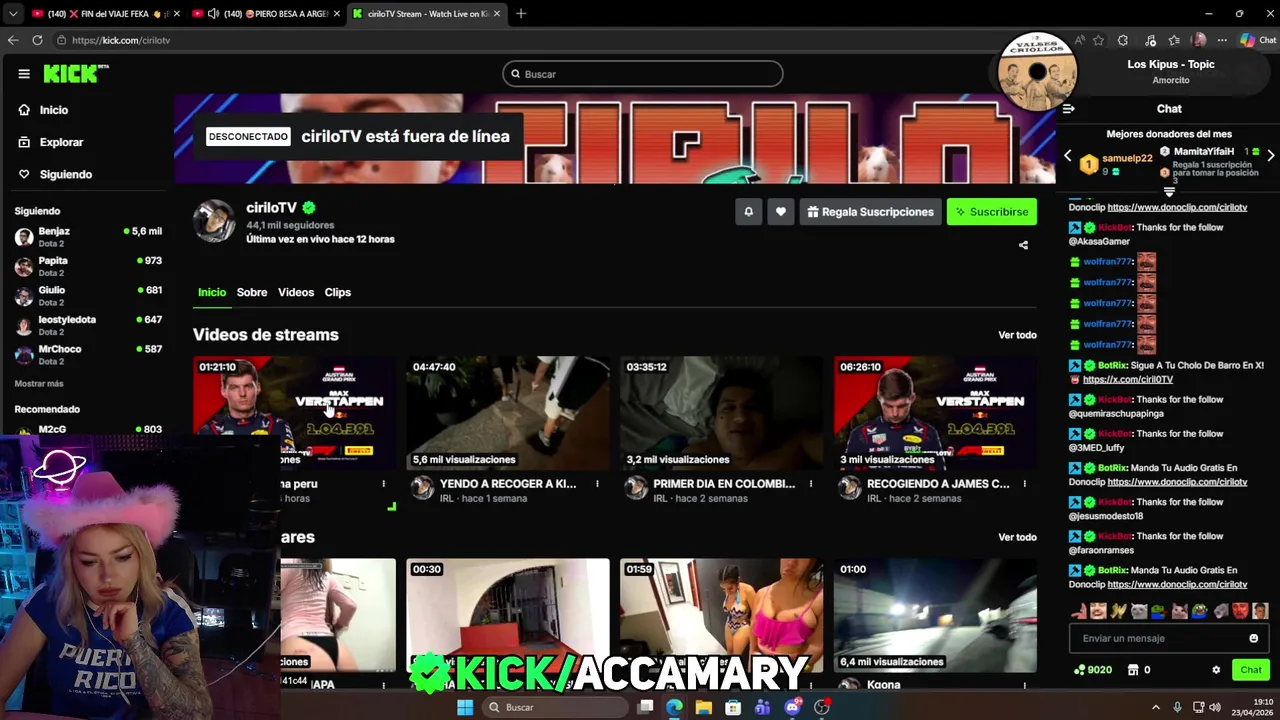Open the 01:21:10 Verstappen stream video
Image resolution: width=1280 pixels, height=720 pixels.
(294, 412)
